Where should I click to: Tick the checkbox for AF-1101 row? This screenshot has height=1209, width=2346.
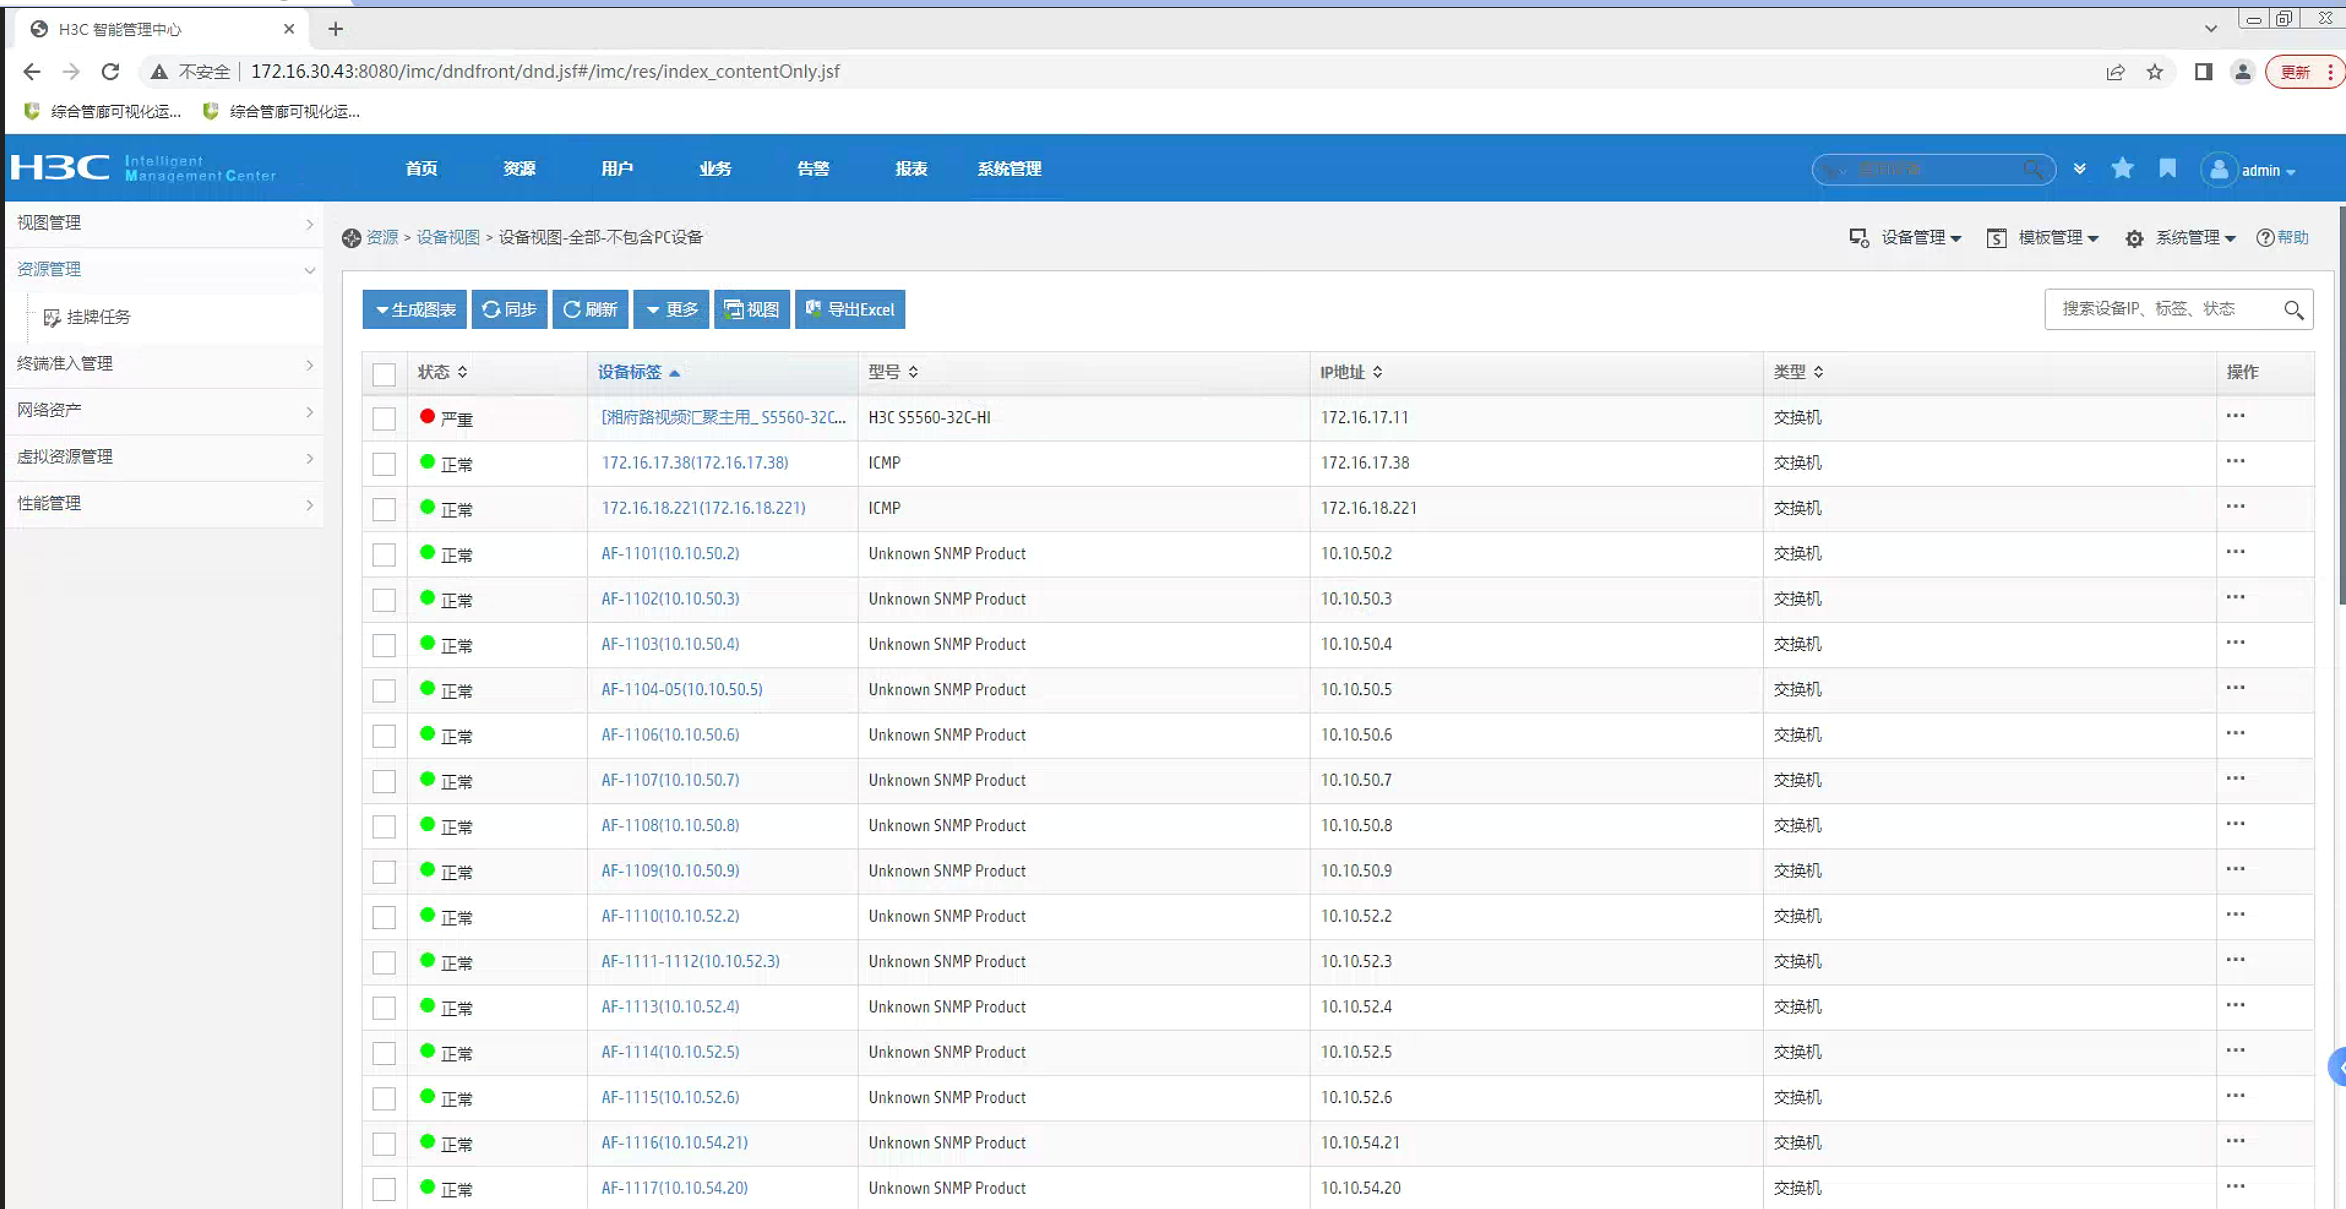384,555
